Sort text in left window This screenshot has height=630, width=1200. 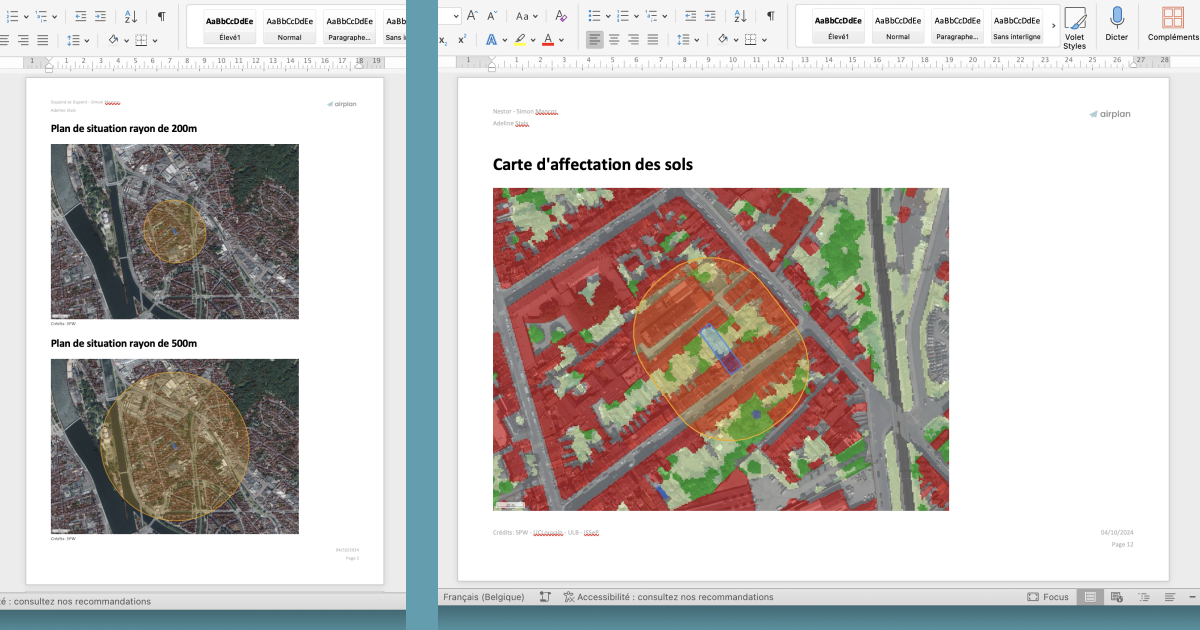[132, 16]
